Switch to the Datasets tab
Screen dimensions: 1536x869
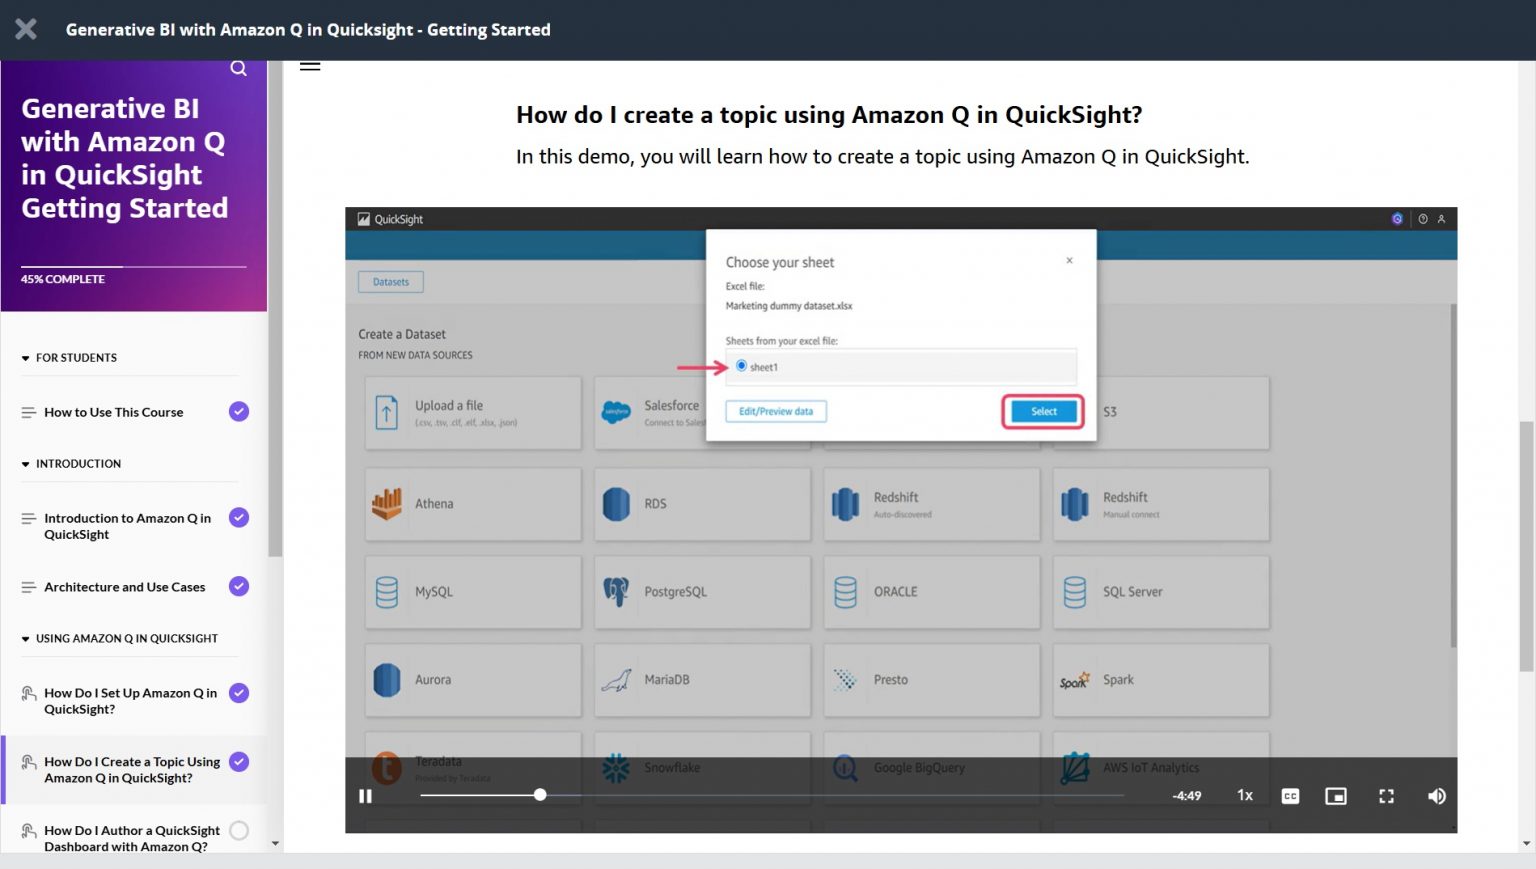(x=390, y=281)
